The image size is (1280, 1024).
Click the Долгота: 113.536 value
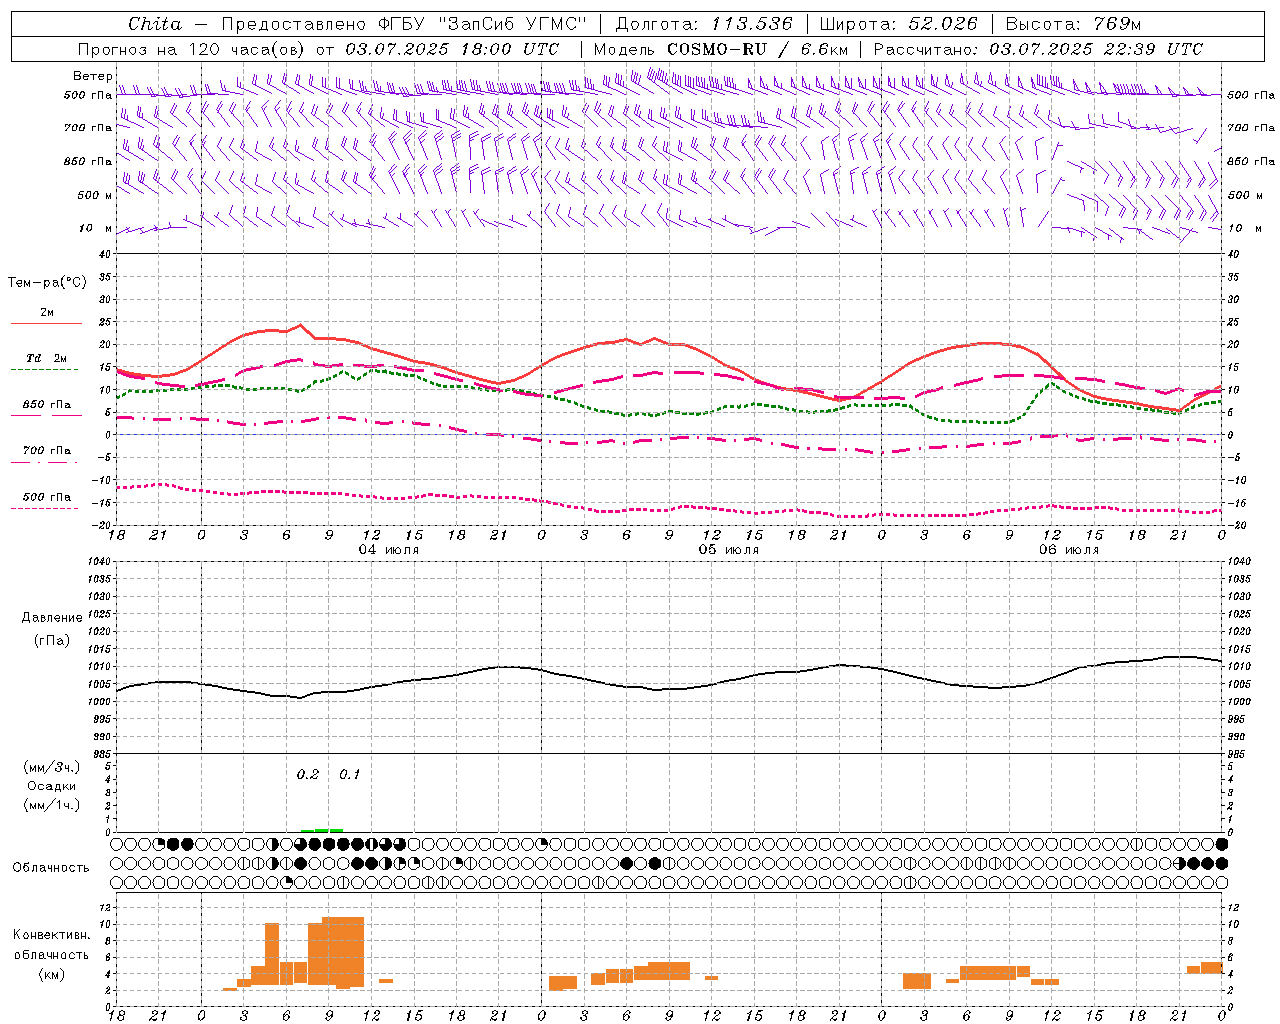pyautogui.click(x=704, y=24)
